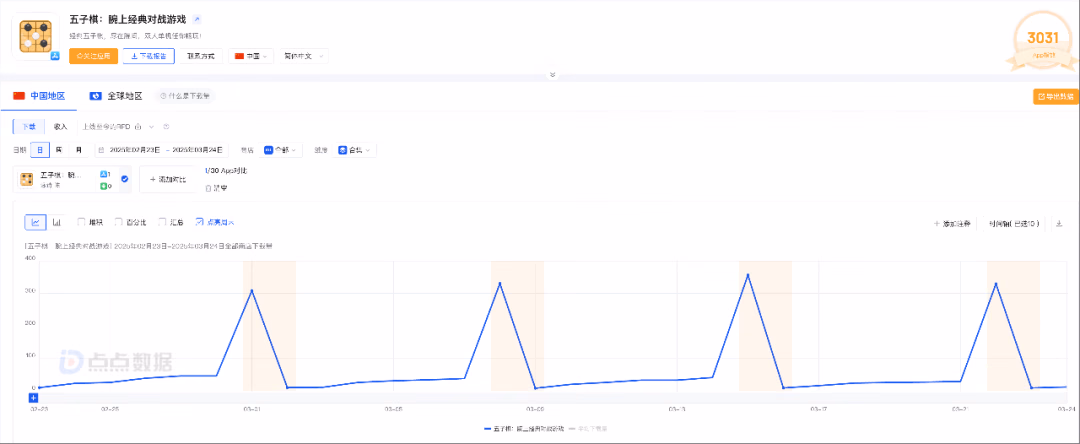This screenshot has height=444, width=1080.
Task: Click the lock icon next to RPD
Action: pyautogui.click(x=138, y=127)
